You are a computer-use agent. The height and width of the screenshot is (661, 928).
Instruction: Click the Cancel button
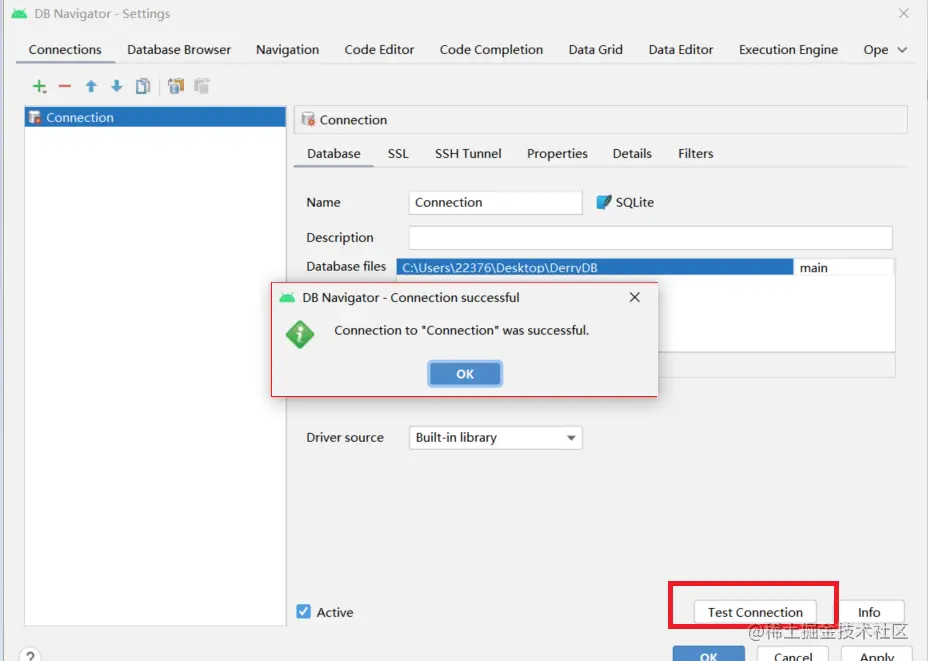[x=793, y=654]
